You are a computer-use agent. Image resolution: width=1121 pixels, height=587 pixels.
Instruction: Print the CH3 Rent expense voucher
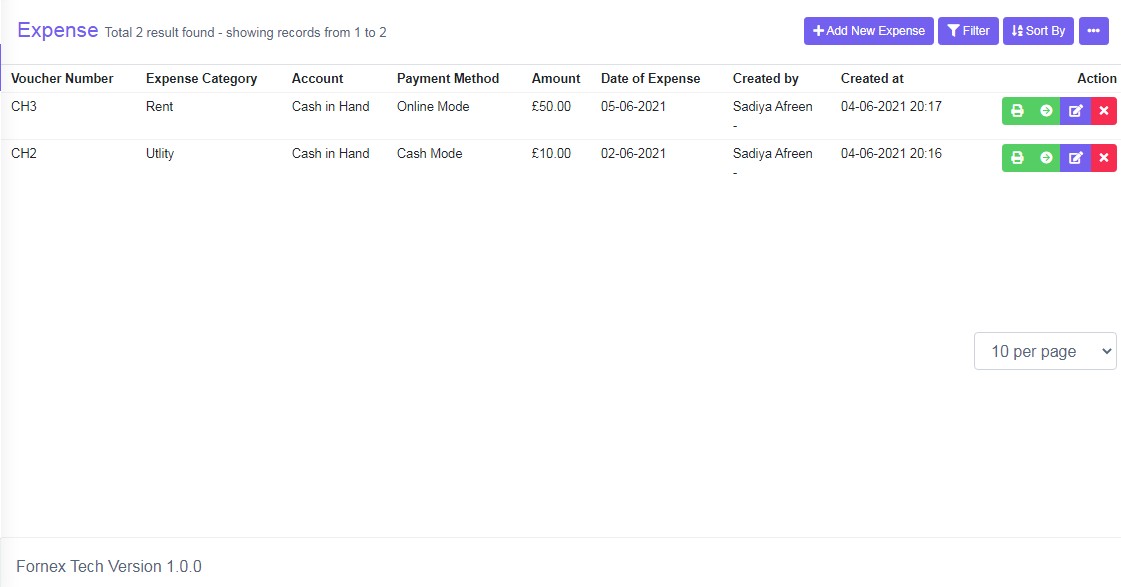click(1017, 111)
